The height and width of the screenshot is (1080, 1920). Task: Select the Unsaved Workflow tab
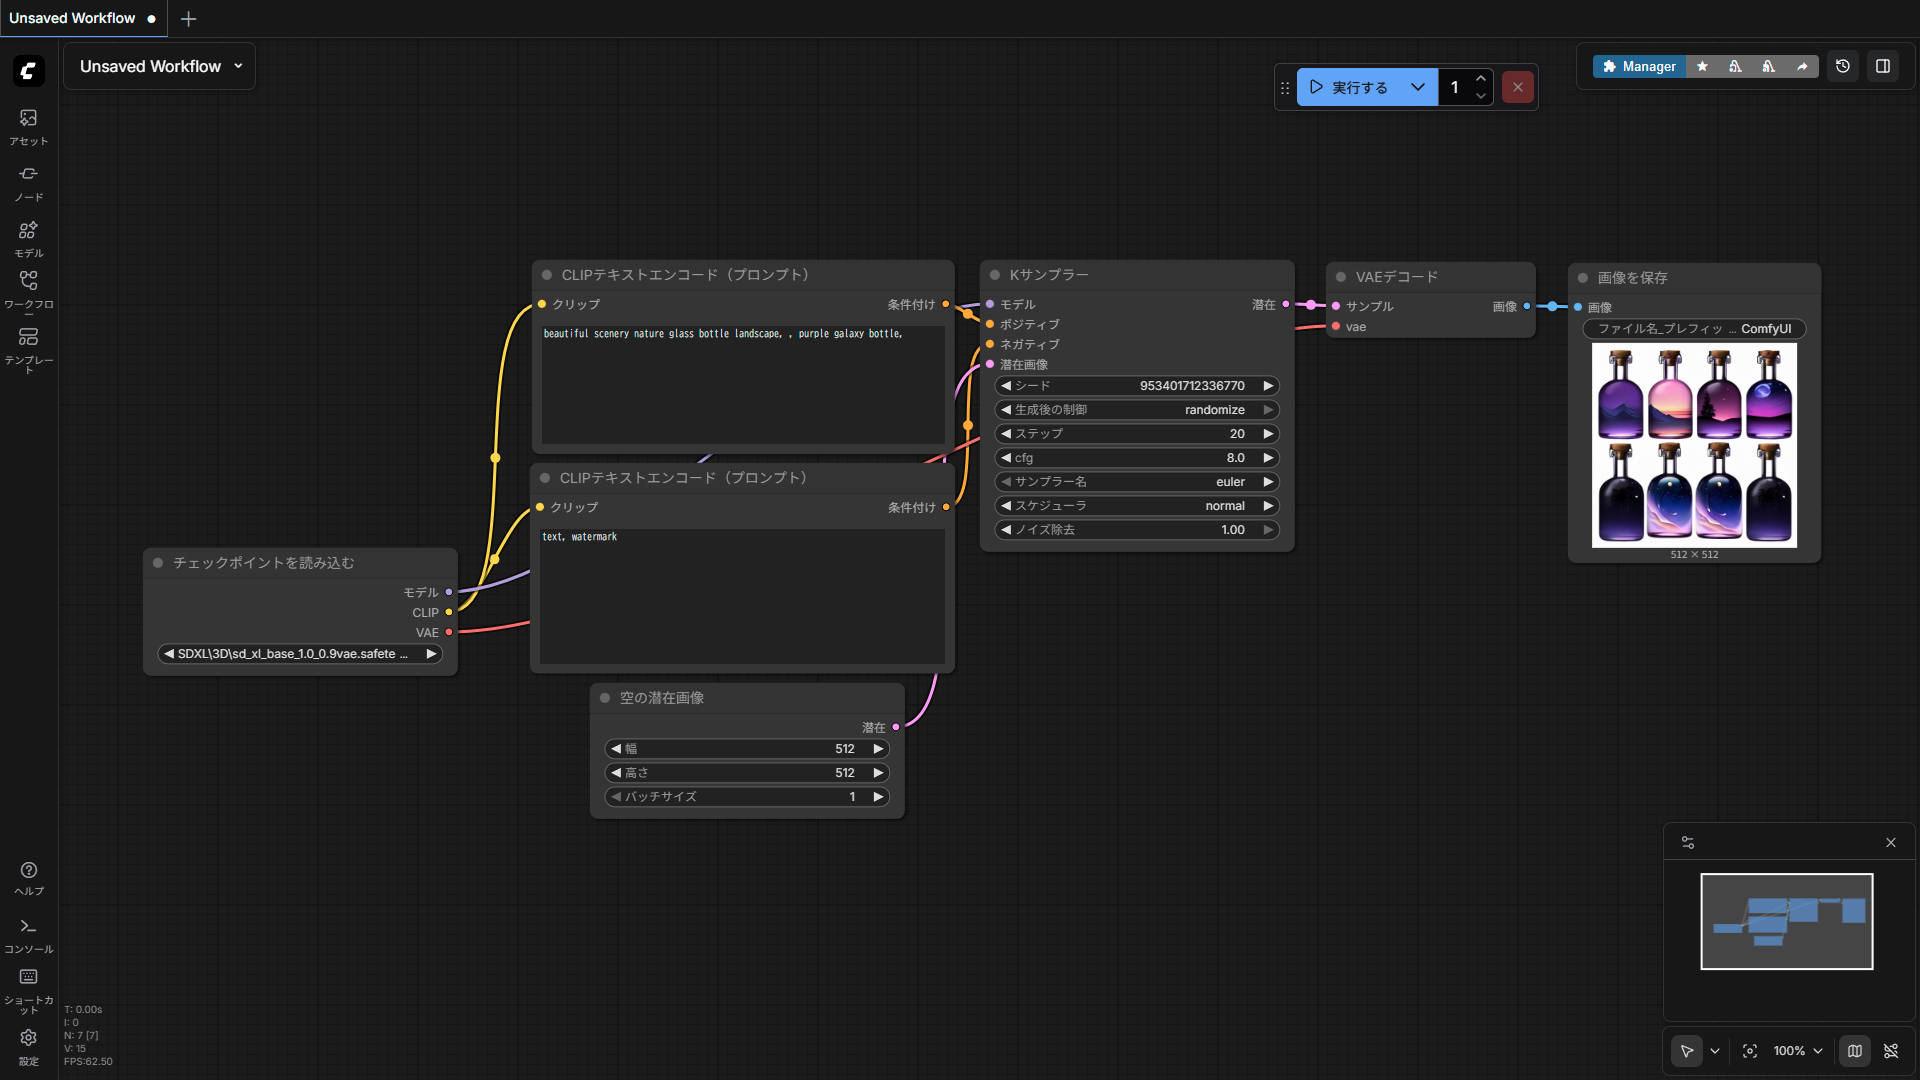click(x=72, y=18)
